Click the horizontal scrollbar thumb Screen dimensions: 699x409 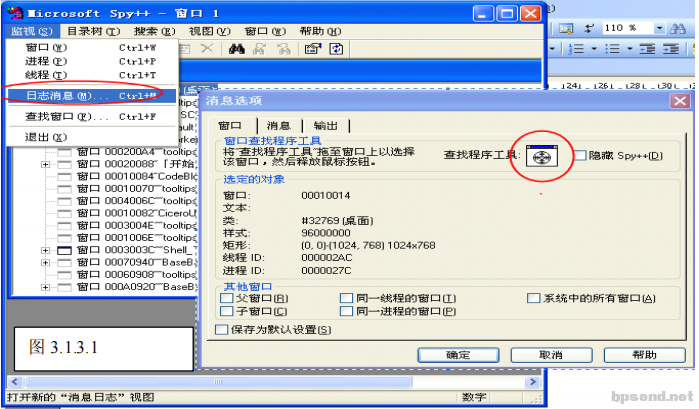point(218,382)
